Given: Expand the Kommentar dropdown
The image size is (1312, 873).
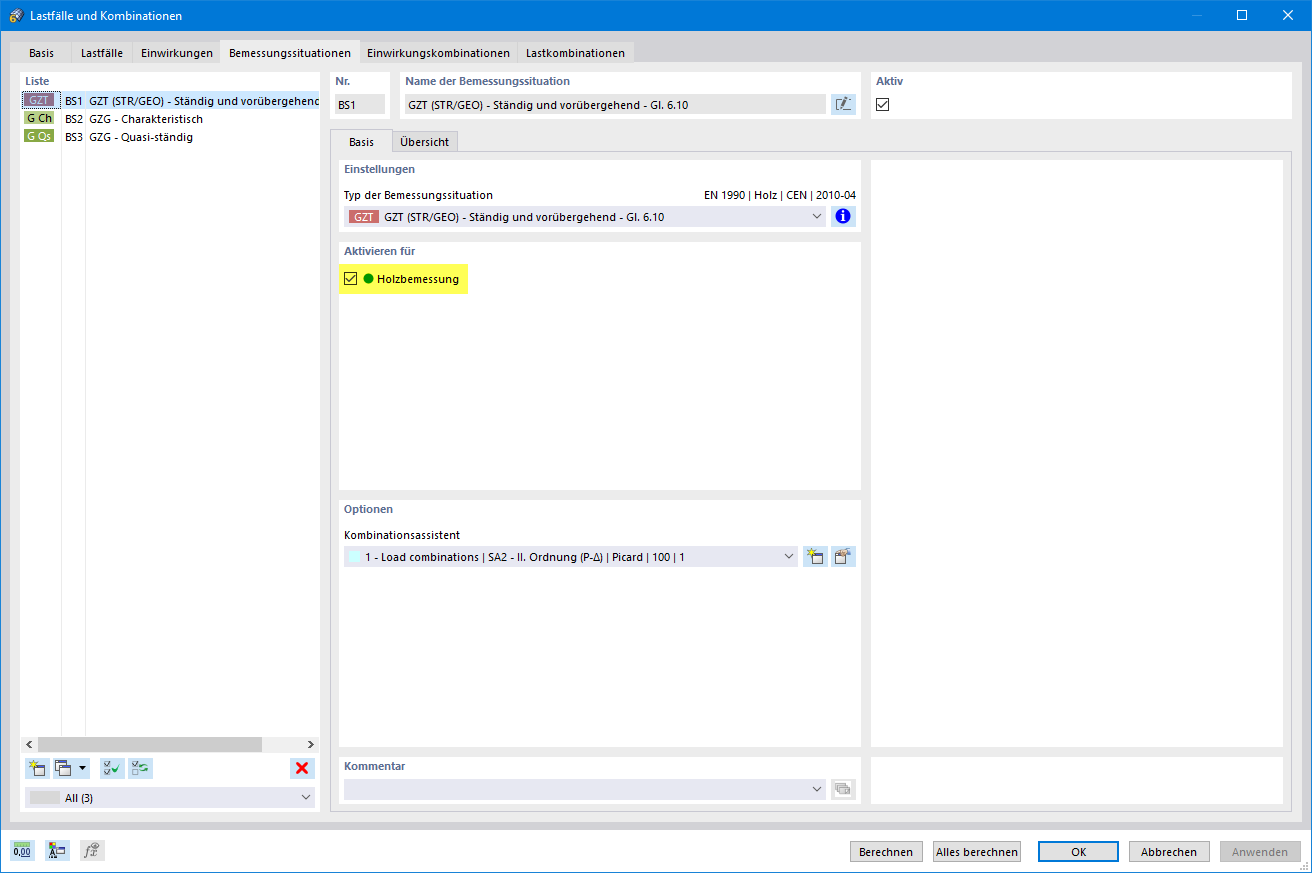Looking at the screenshot, I should [x=817, y=789].
